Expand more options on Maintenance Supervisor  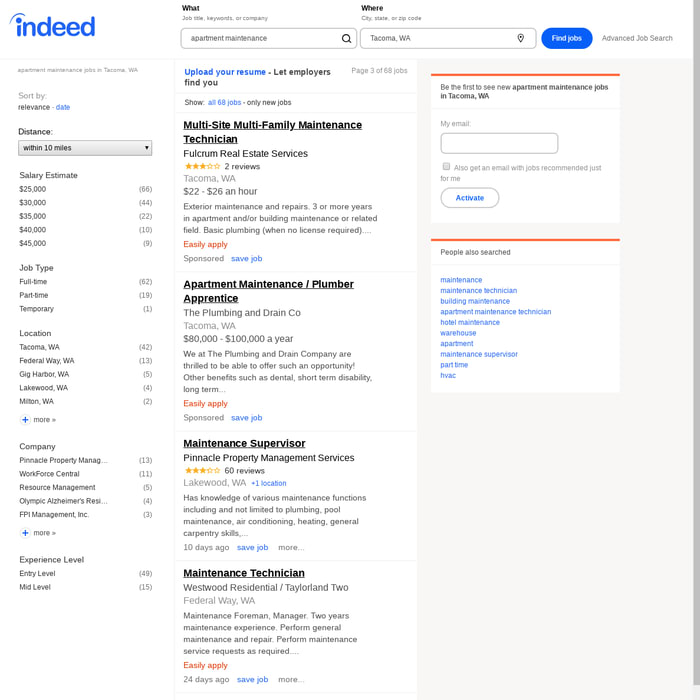click(291, 548)
